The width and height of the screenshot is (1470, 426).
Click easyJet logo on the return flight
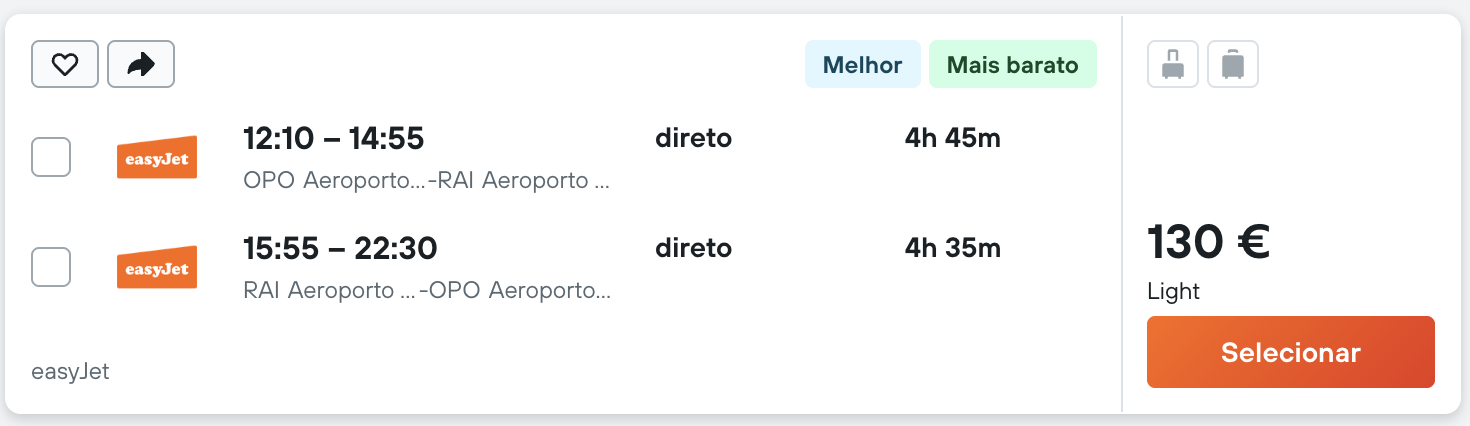(157, 267)
